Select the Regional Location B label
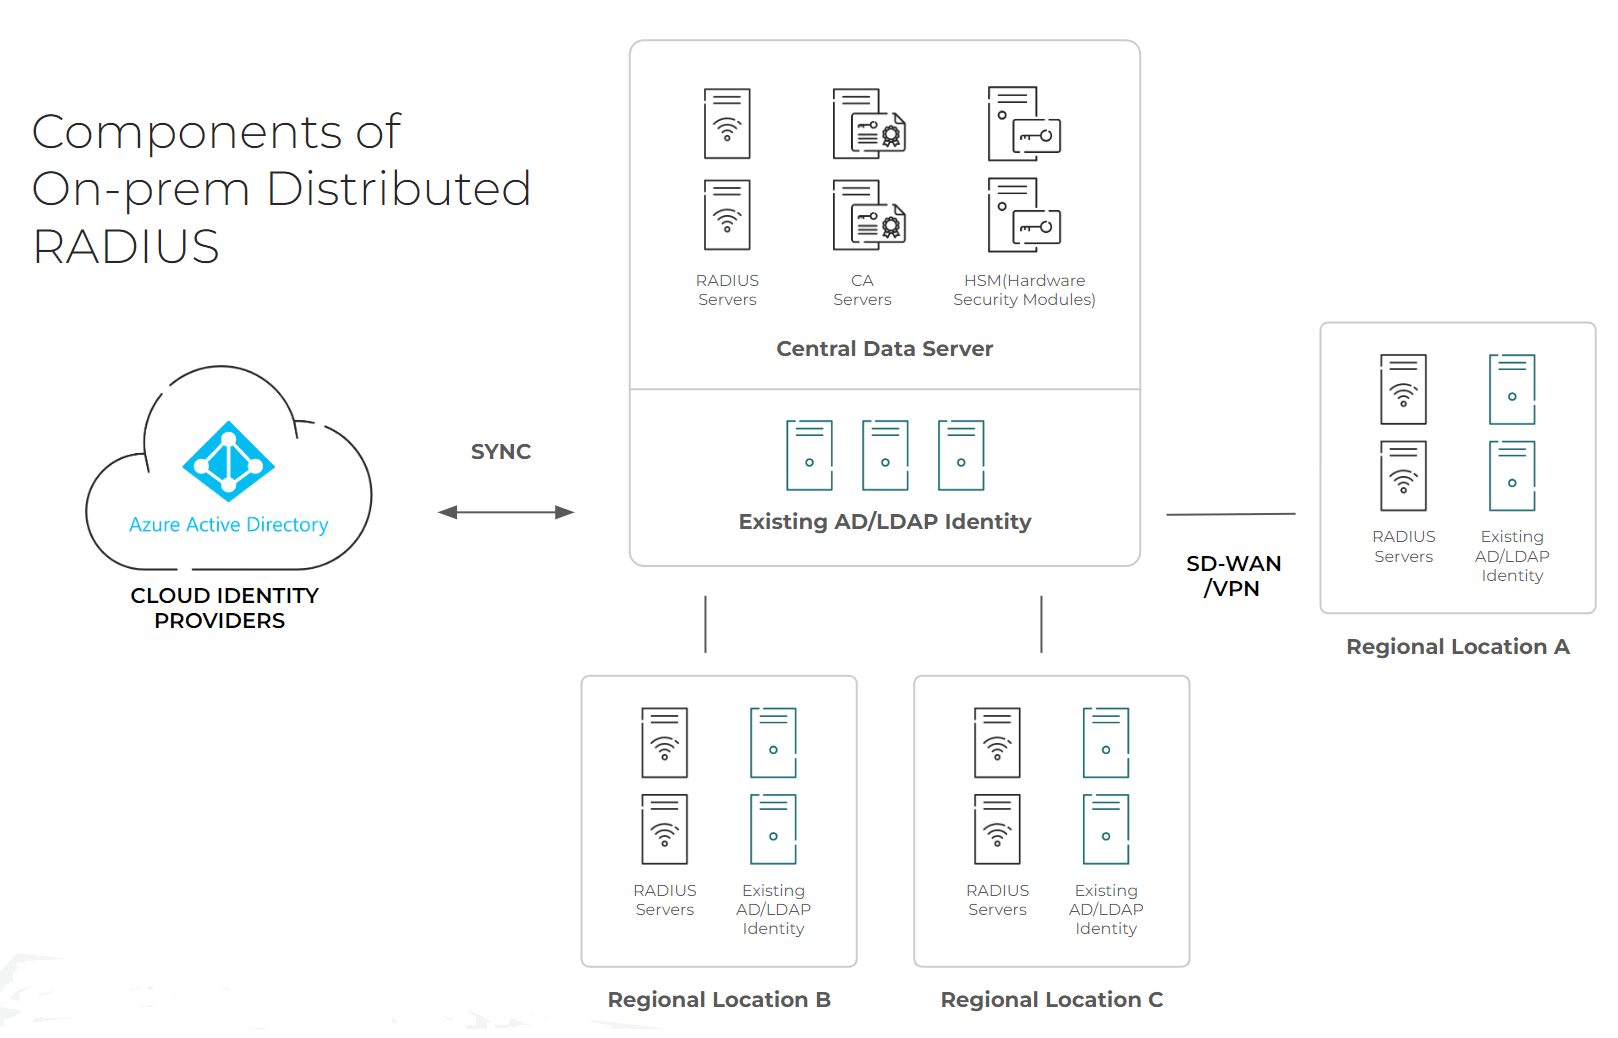 coord(719,998)
